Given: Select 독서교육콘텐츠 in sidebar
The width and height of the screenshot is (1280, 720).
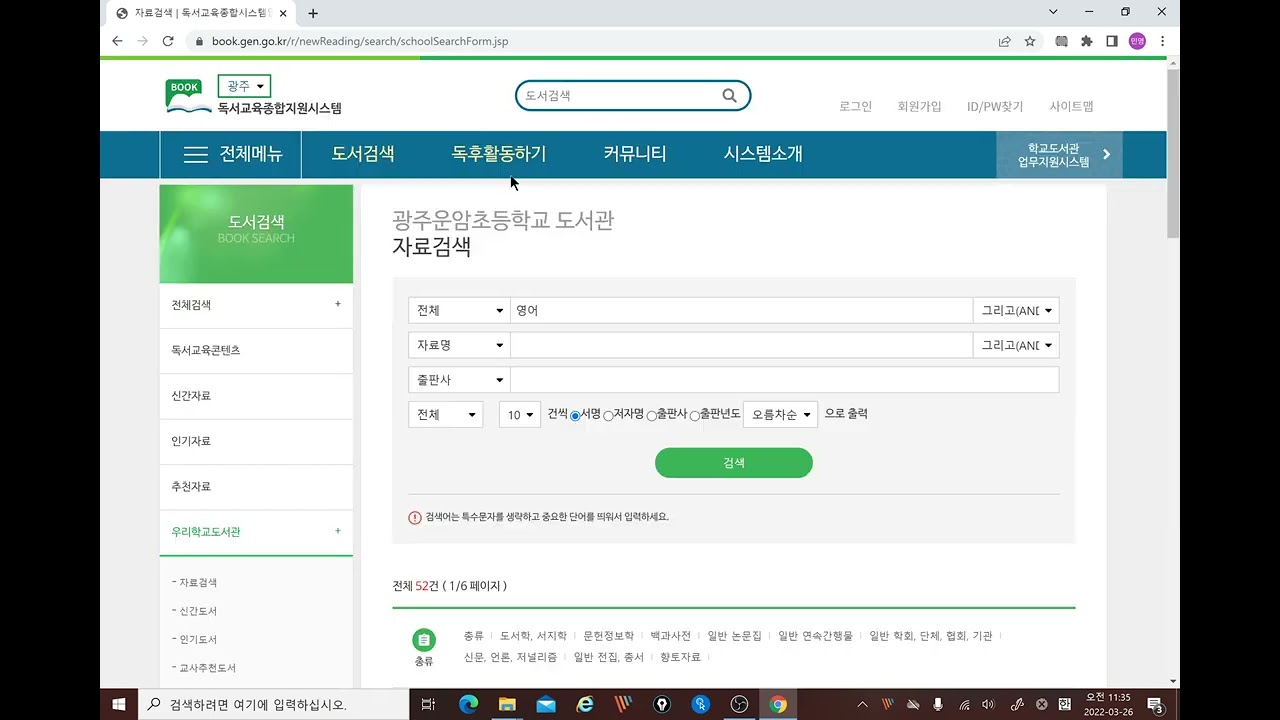Looking at the screenshot, I should click(256, 350).
